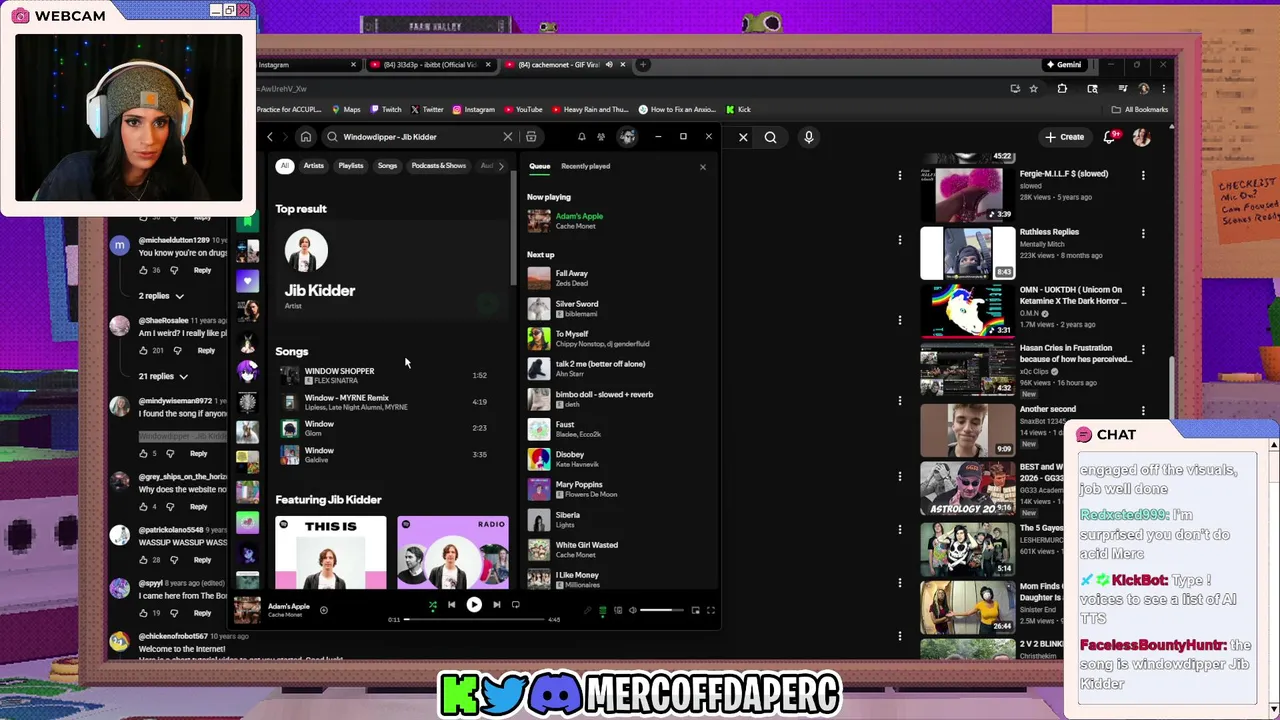Open YouTube account avatar

click(x=1141, y=137)
